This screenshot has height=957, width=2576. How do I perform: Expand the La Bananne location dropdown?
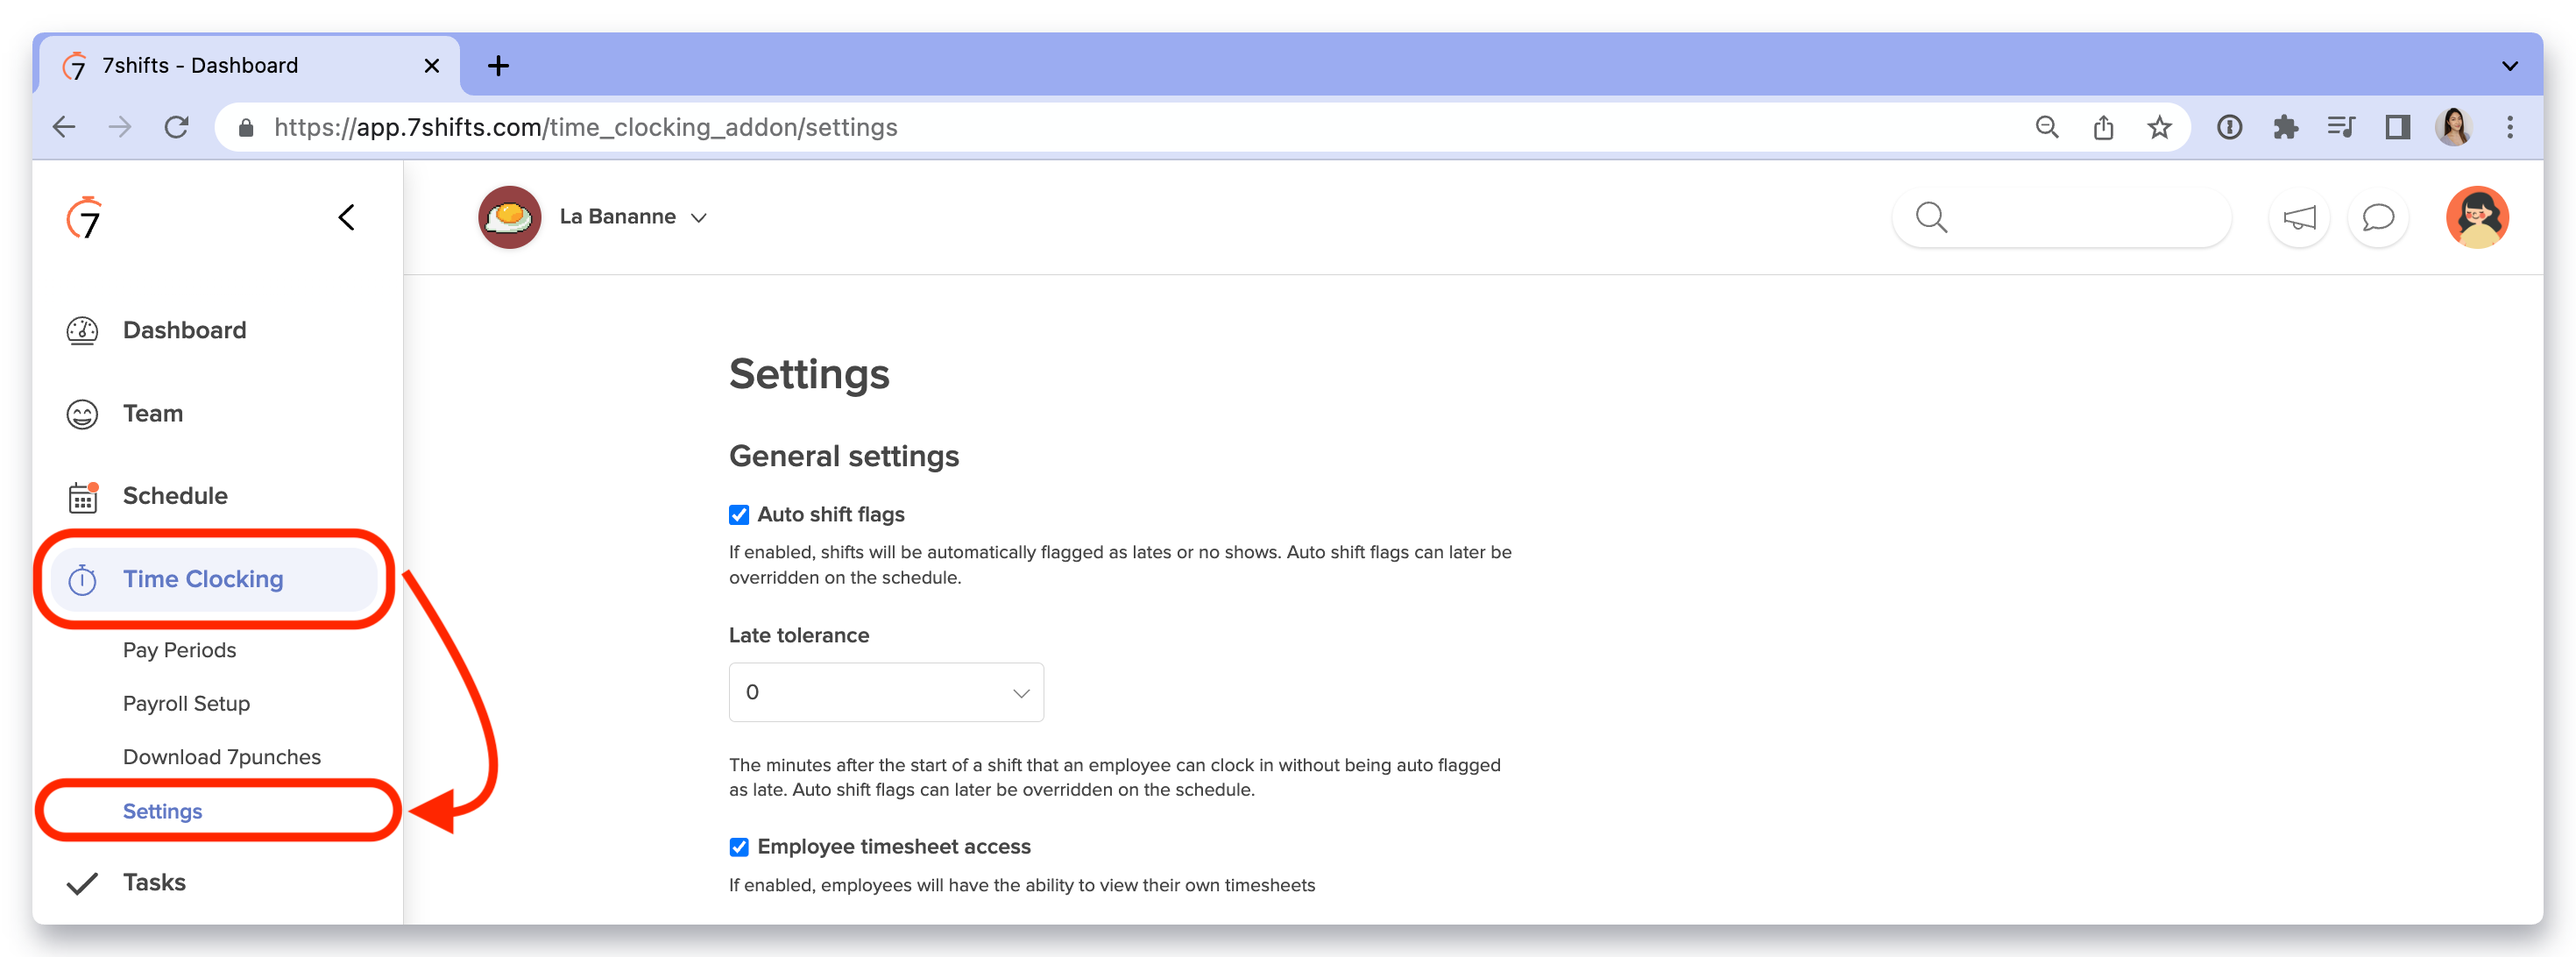(699, 218)
